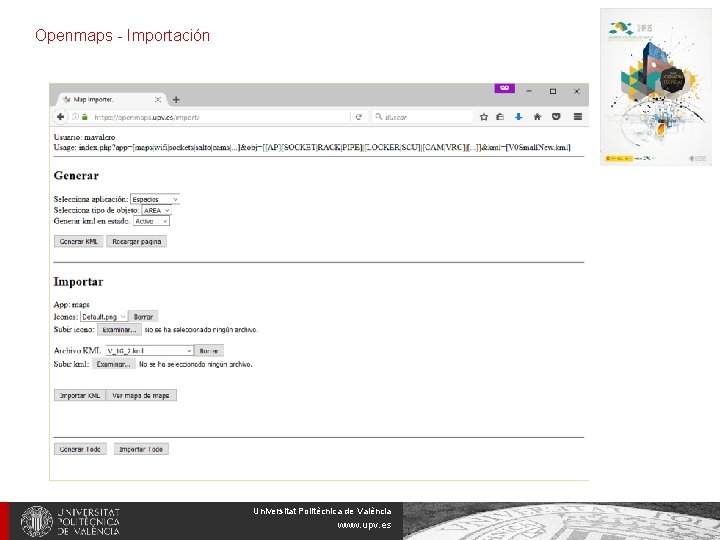Open the Iconos Default.png dropdown
This screenshot has height=540, width=720.
click(x=104, y=317)
